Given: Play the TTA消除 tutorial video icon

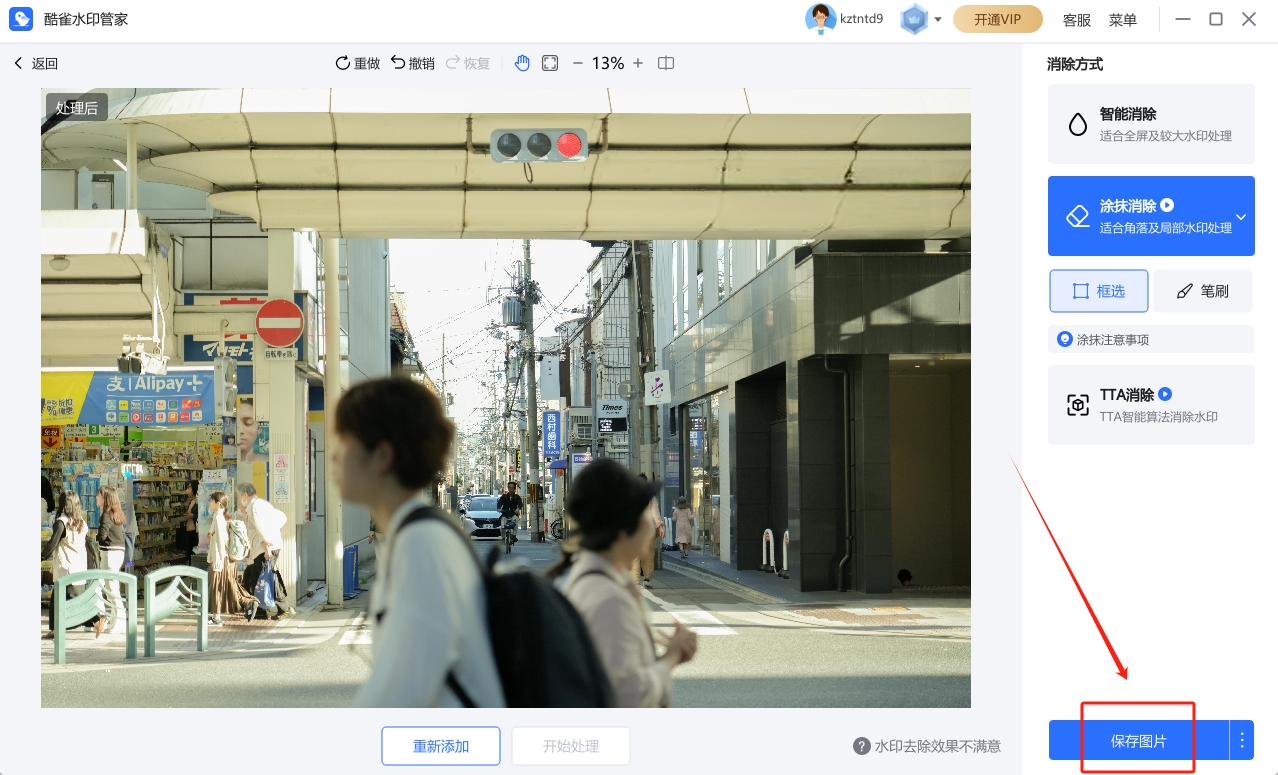Looking at the screenshot, I should pyautogui.click(x=1165, y=394).
